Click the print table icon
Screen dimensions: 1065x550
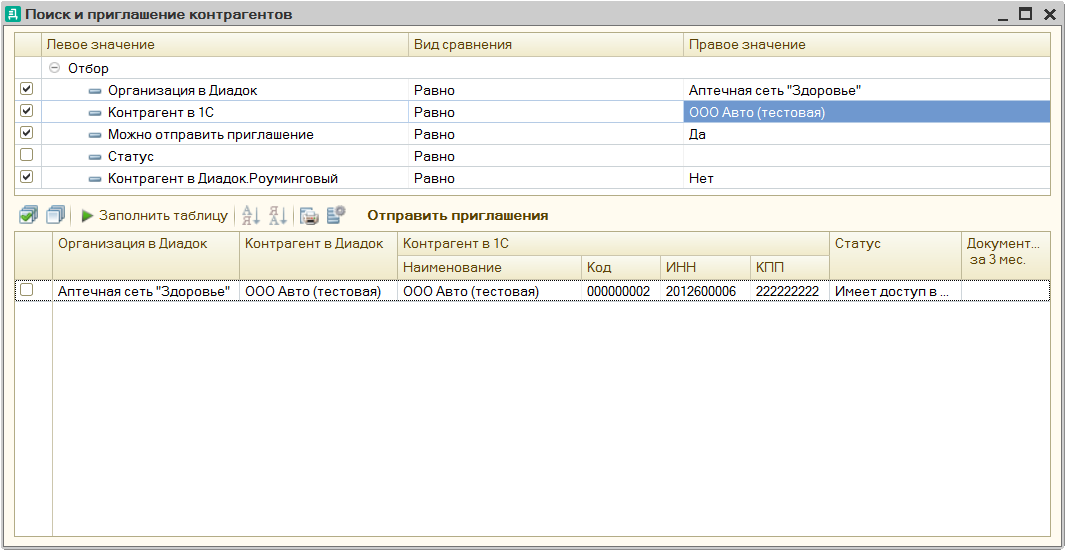tap(309, 216)
